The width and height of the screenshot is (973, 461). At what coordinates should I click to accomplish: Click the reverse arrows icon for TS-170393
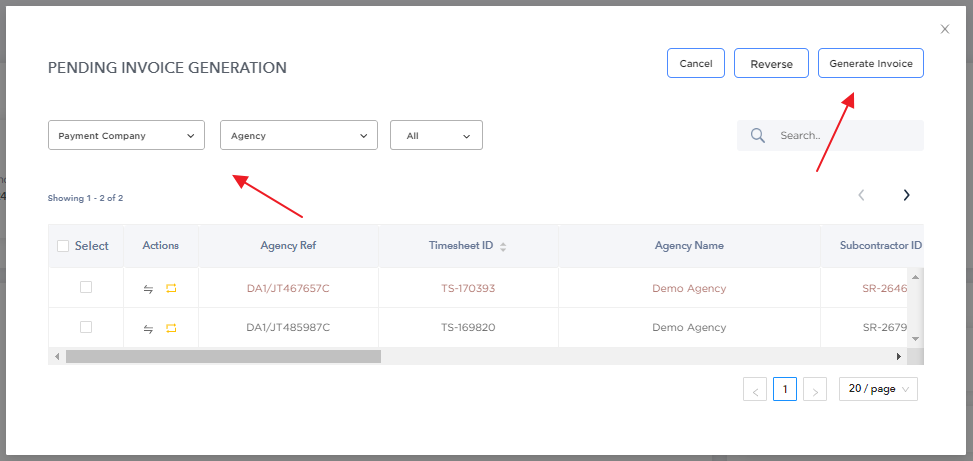(148, 289)
